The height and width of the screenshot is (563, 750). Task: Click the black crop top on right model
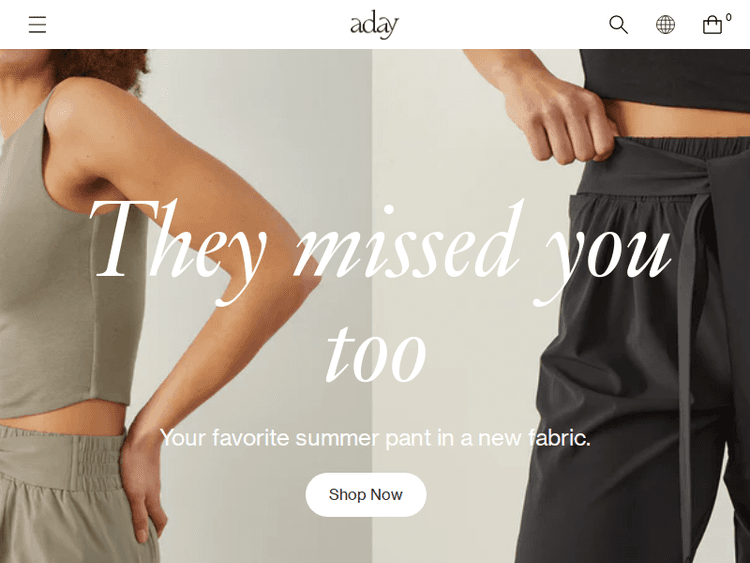(x=665, y=79)
